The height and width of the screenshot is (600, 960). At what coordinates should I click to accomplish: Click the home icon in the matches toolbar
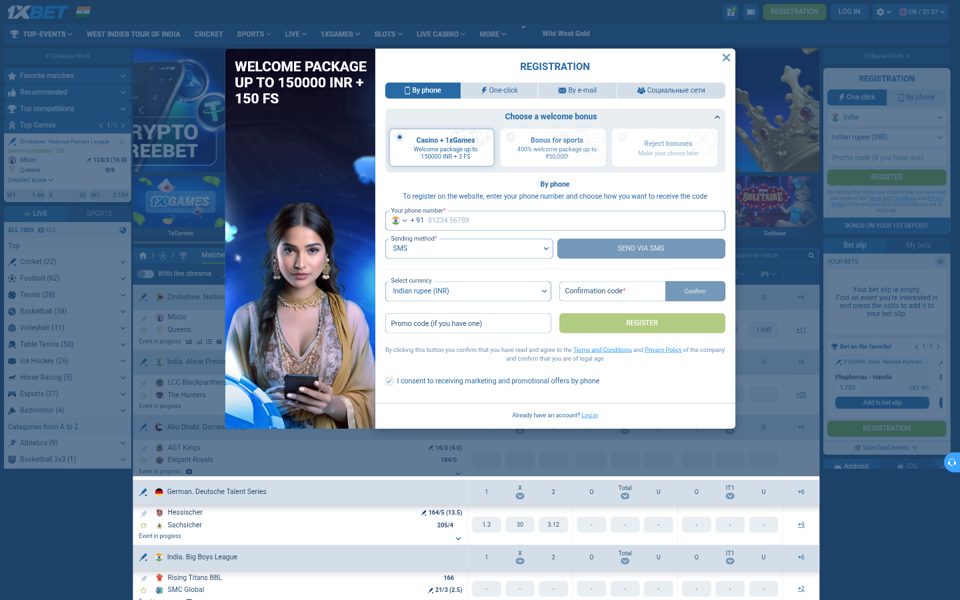coord(143,255)
